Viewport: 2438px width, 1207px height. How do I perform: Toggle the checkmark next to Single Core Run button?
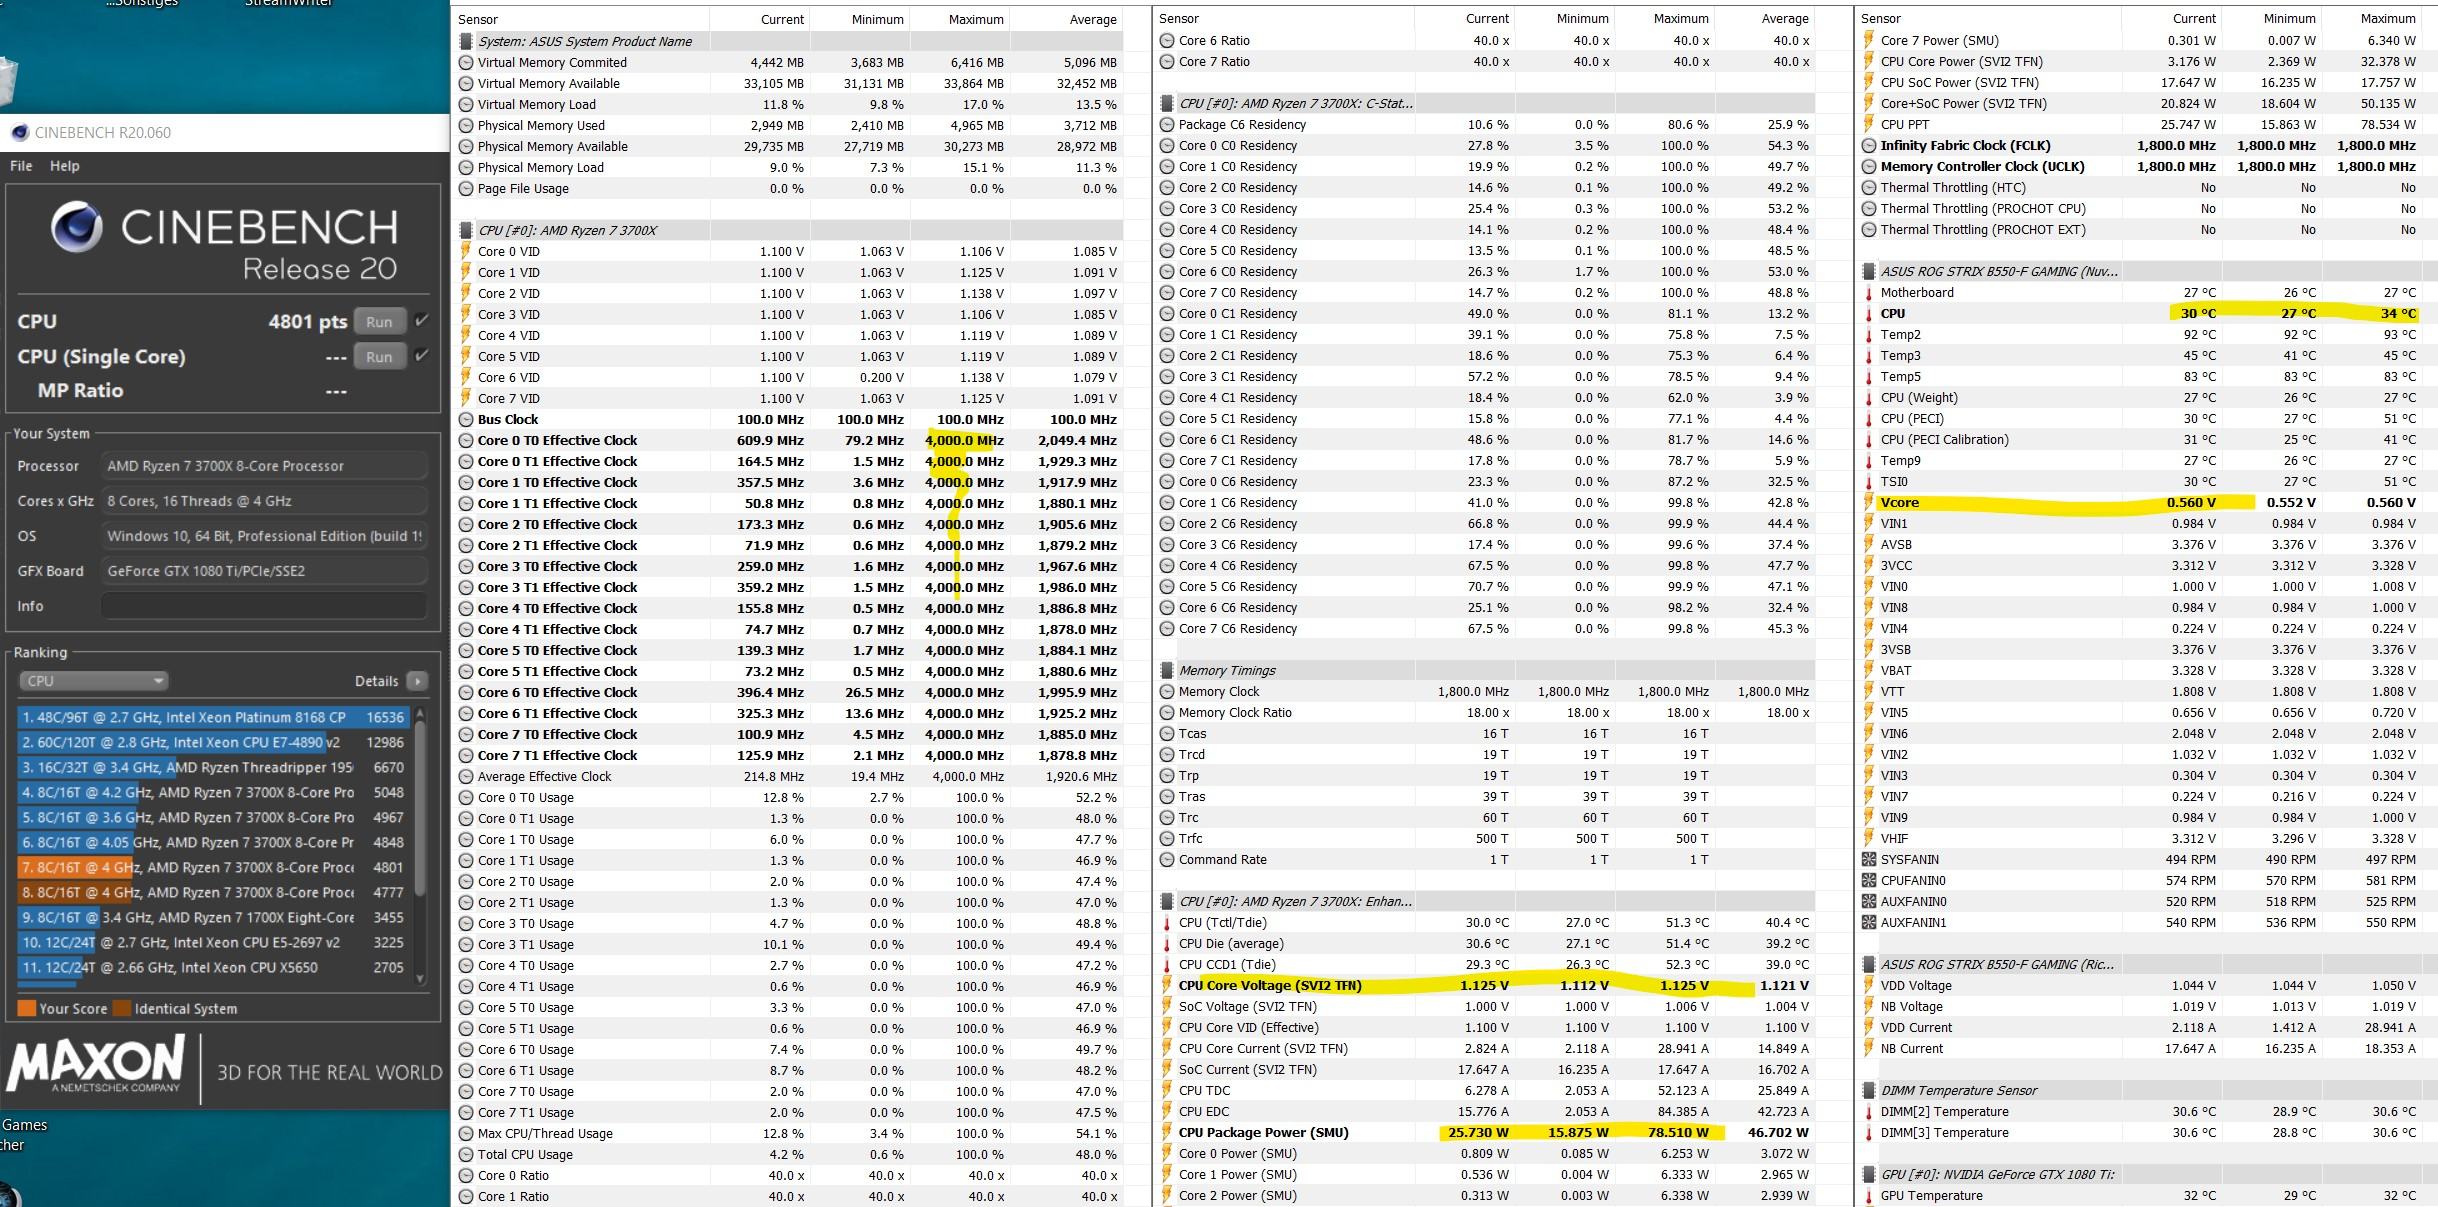tap(422, 356)
